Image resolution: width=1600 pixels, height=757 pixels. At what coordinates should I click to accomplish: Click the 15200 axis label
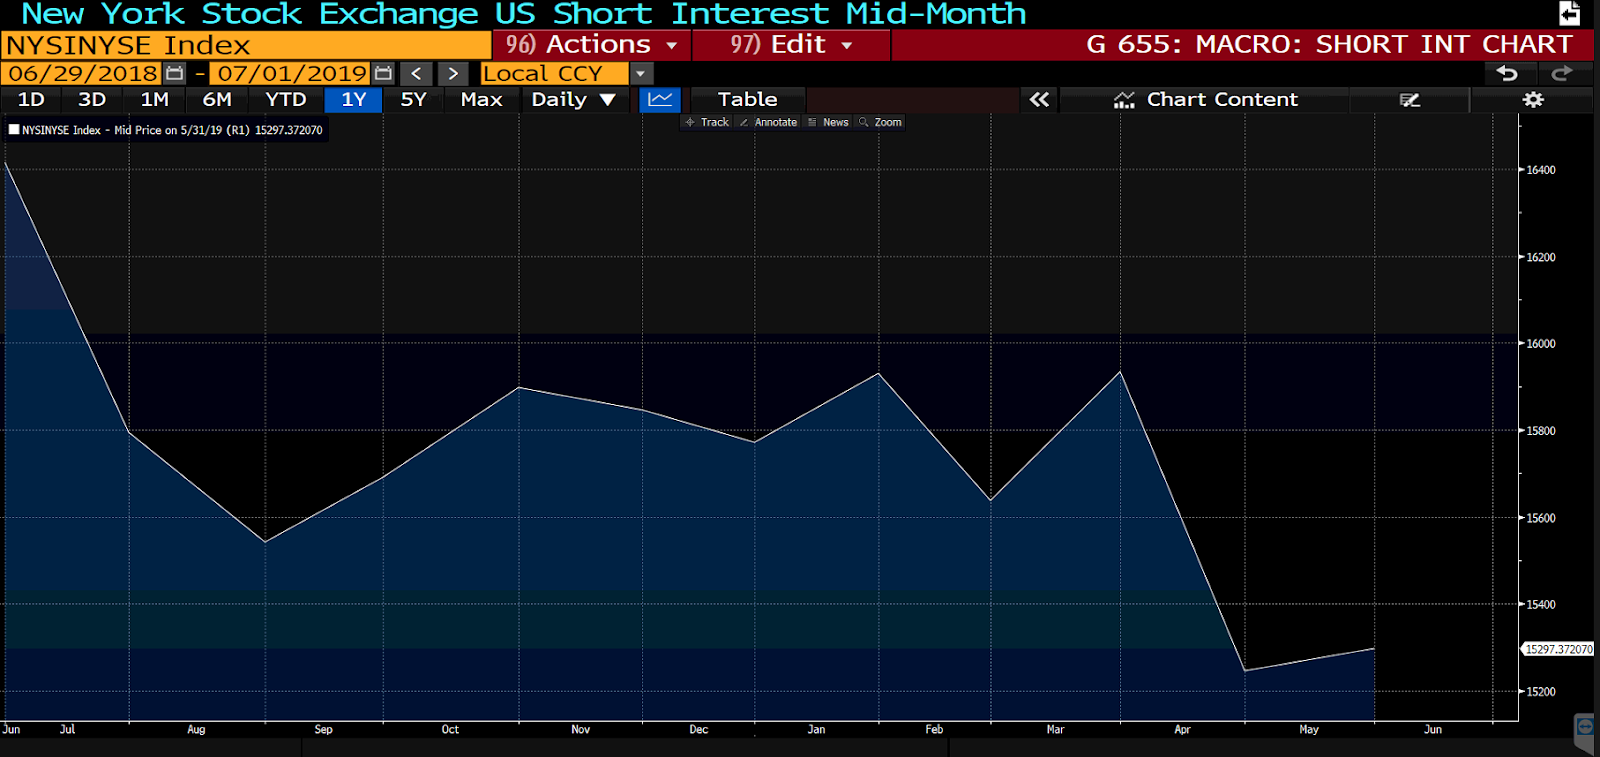coord(1541,692)
